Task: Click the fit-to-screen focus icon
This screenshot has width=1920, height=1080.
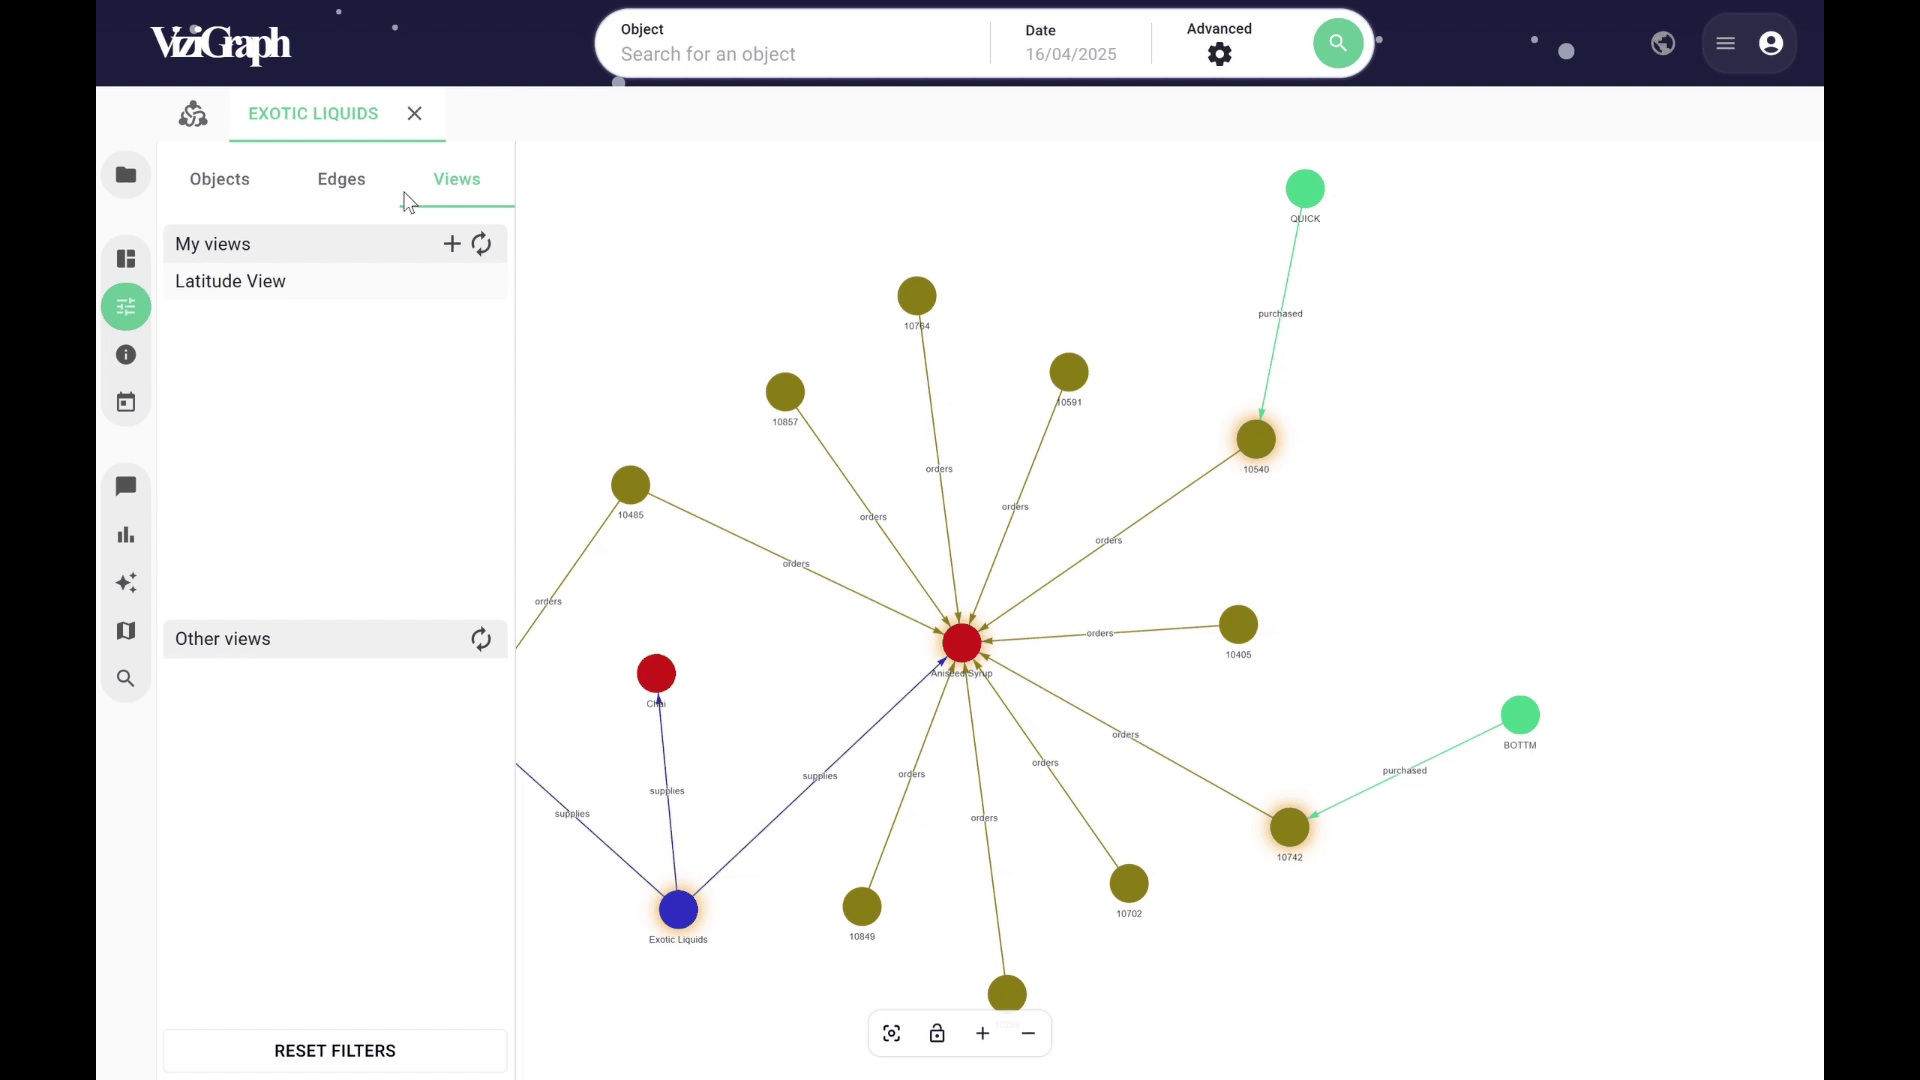Action: [892, 1033]
